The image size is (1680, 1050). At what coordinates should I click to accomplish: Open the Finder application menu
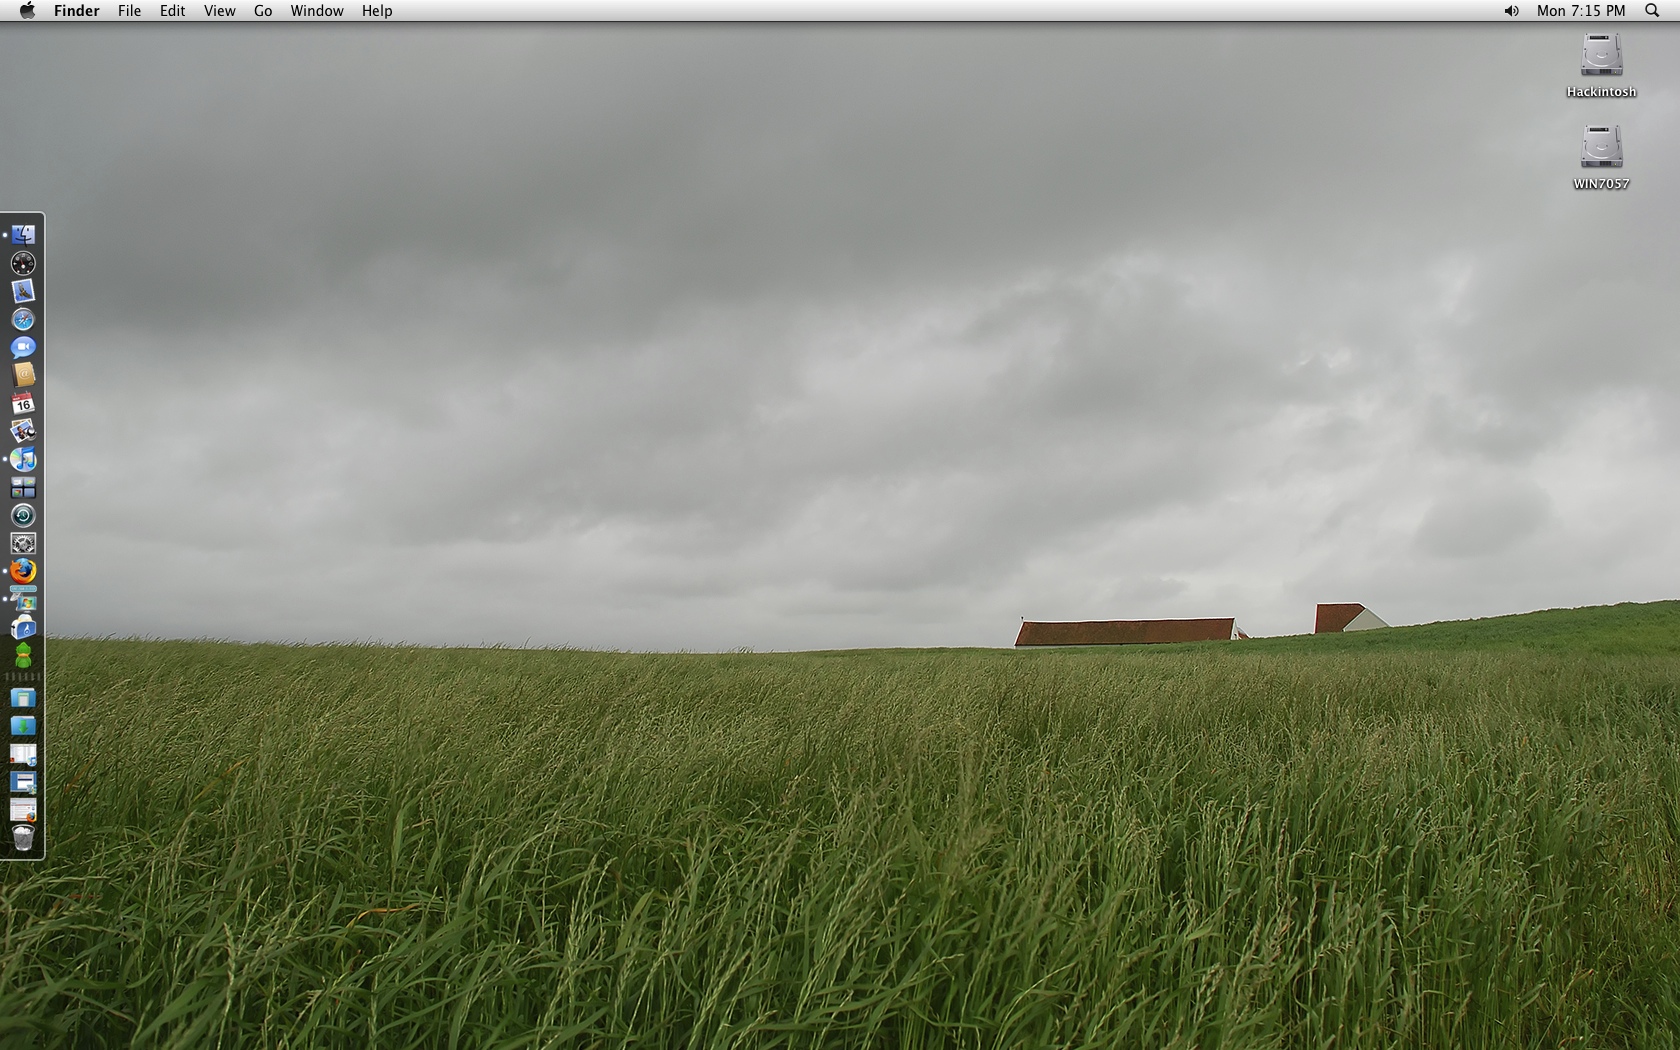(77, 11)
